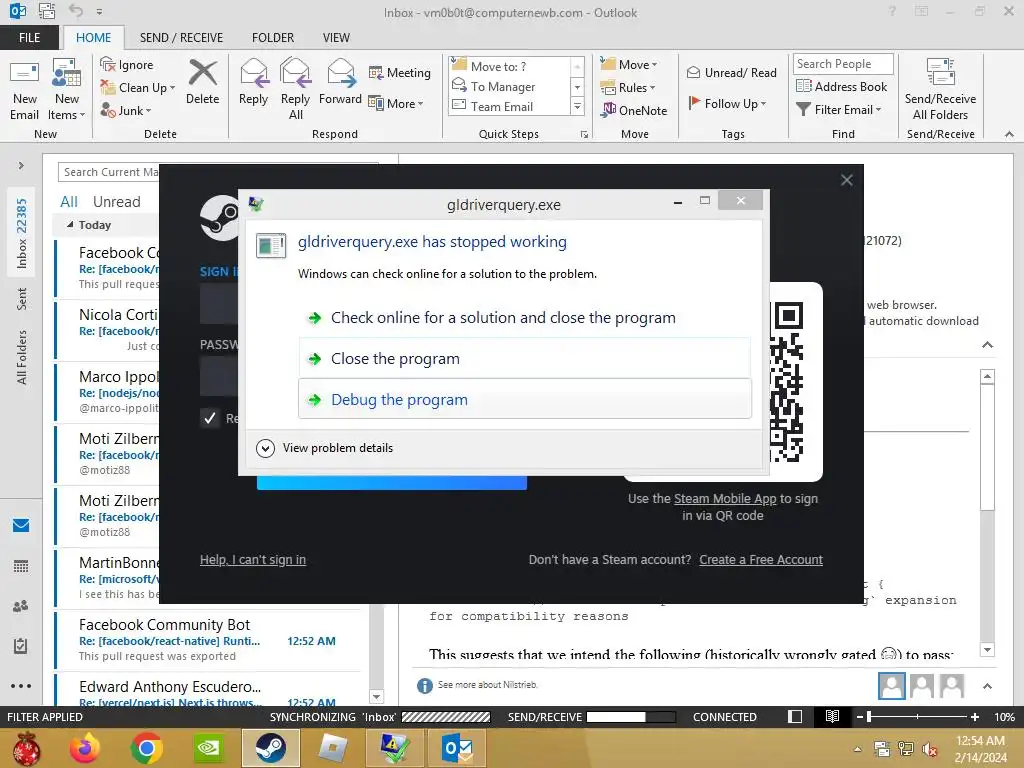This screenshot has height=768, width=1024.
Task: Open Firefox from the taskbar
Action: tap(85, 748)
